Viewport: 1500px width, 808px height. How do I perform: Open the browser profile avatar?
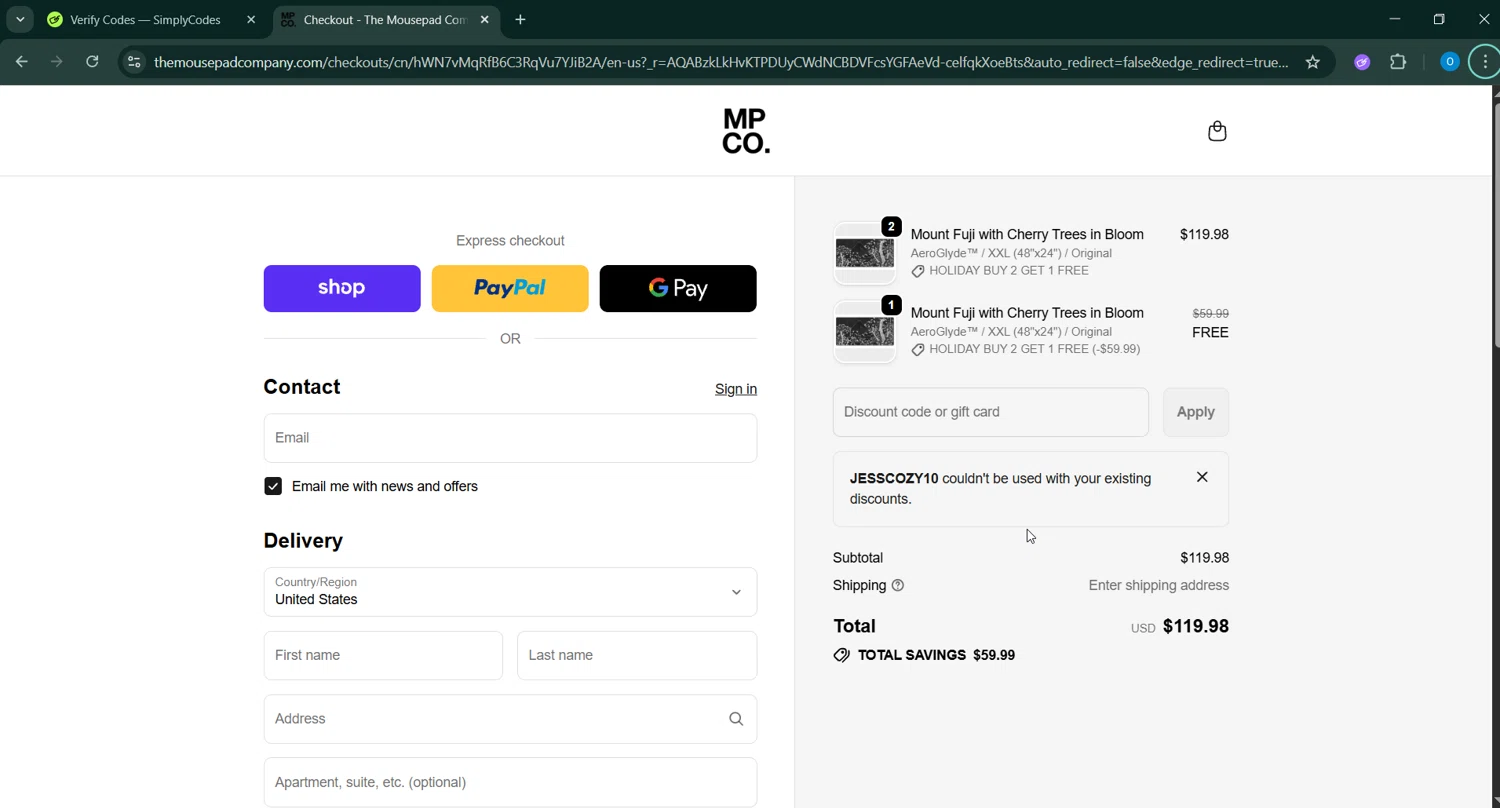coord(1449,62)
